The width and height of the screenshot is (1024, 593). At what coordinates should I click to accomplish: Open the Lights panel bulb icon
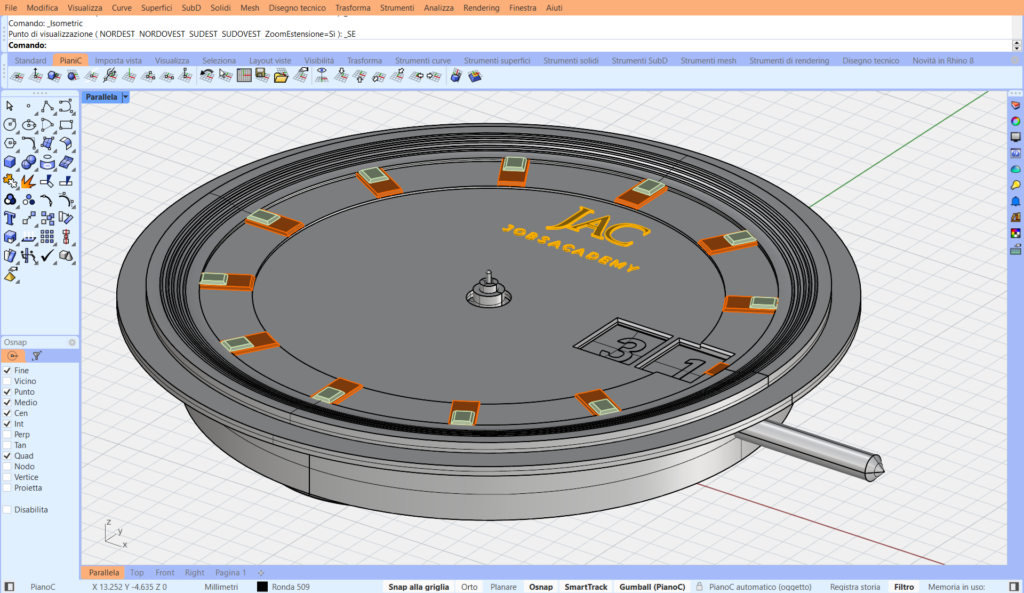1016,185
